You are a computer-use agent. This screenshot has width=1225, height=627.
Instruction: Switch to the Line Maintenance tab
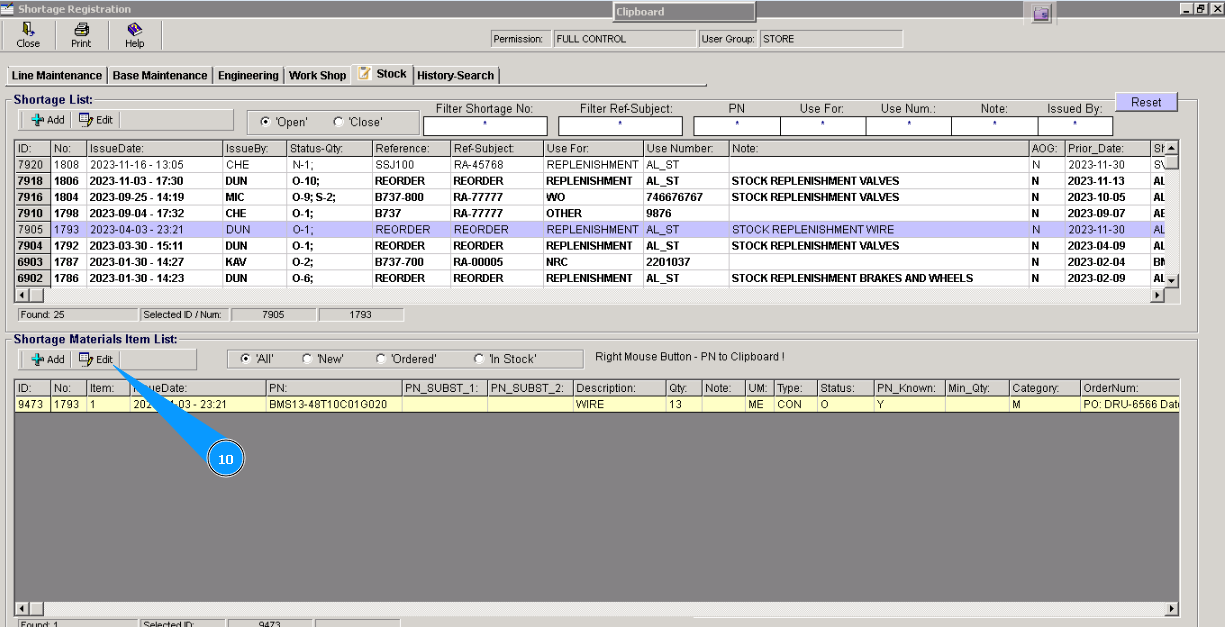pyautogui.click(x=57, y=75)
